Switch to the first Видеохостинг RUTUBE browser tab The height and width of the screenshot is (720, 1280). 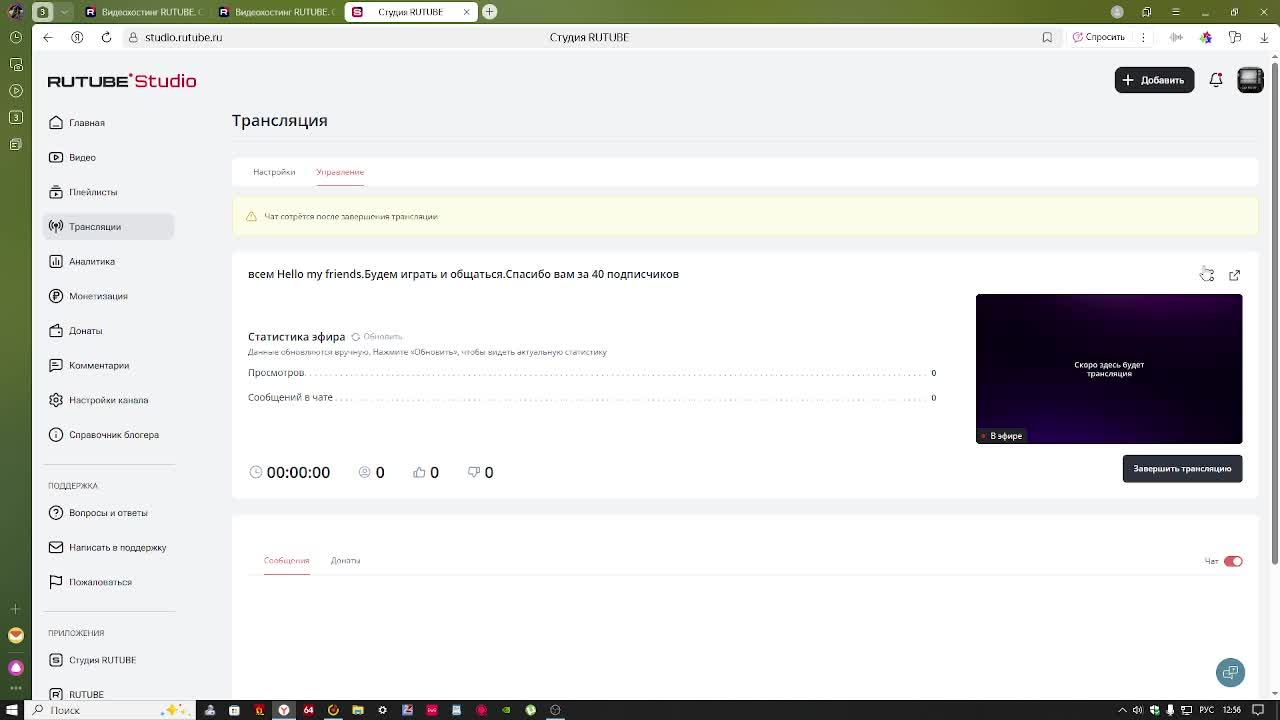(143, 12)
